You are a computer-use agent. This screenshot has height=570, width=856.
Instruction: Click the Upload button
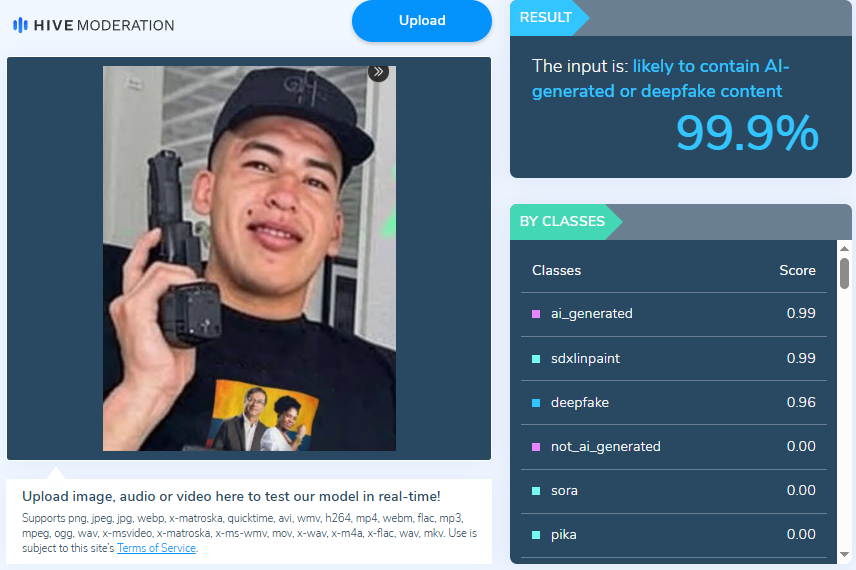(422, 21)
